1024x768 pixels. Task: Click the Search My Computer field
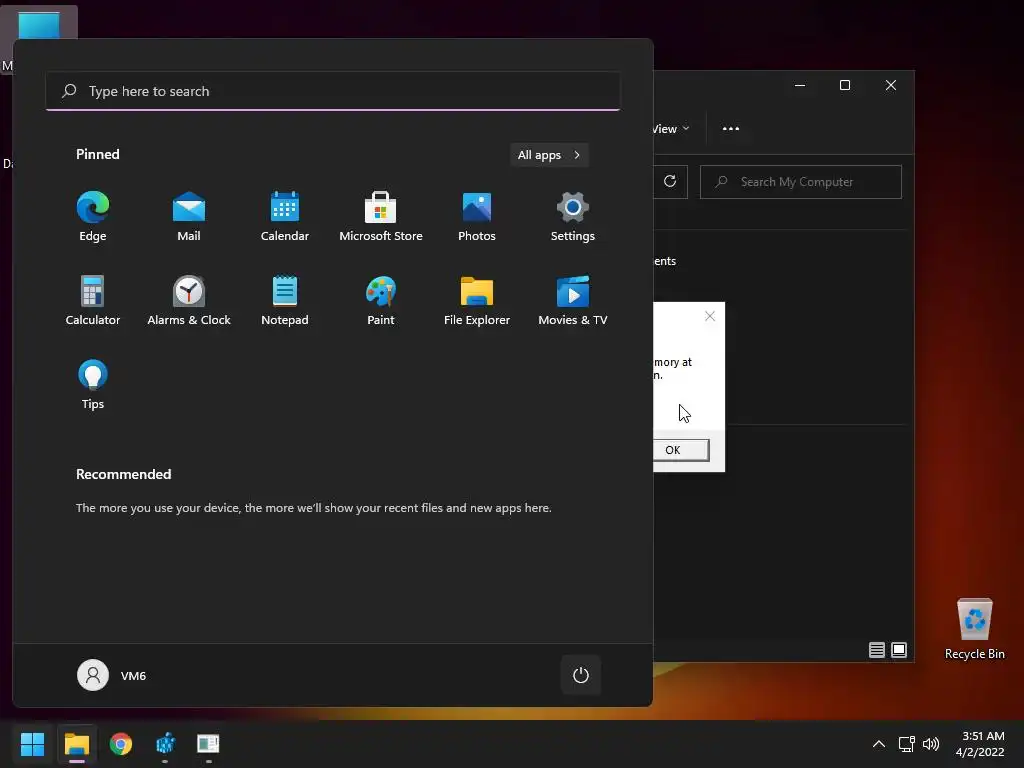801,182
